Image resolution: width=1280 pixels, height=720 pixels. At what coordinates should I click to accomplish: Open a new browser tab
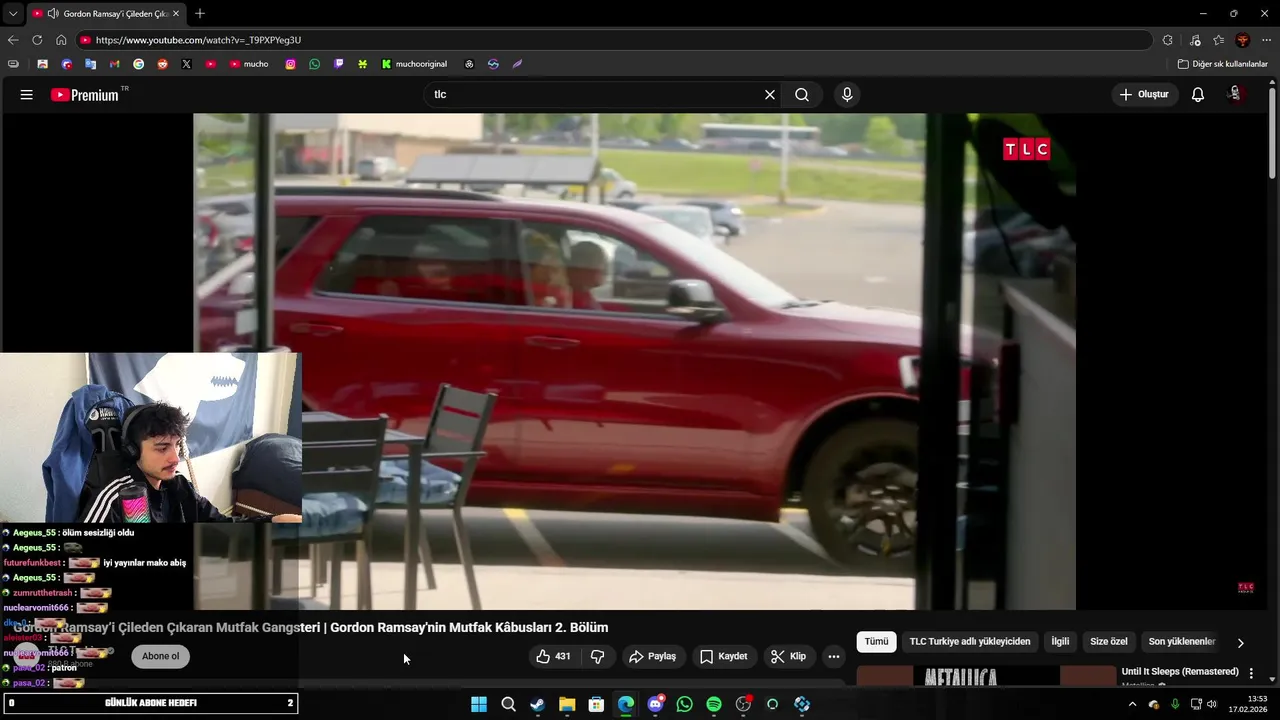click(200, 13)
